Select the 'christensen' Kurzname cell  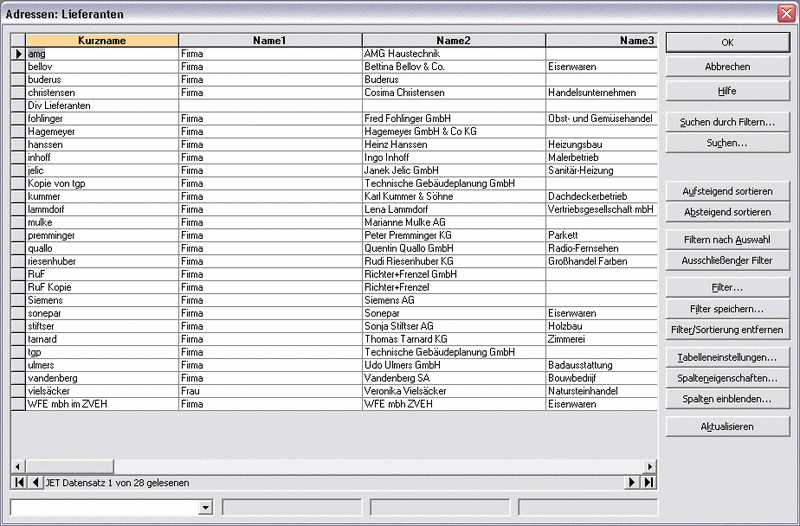tap(102, 92)
